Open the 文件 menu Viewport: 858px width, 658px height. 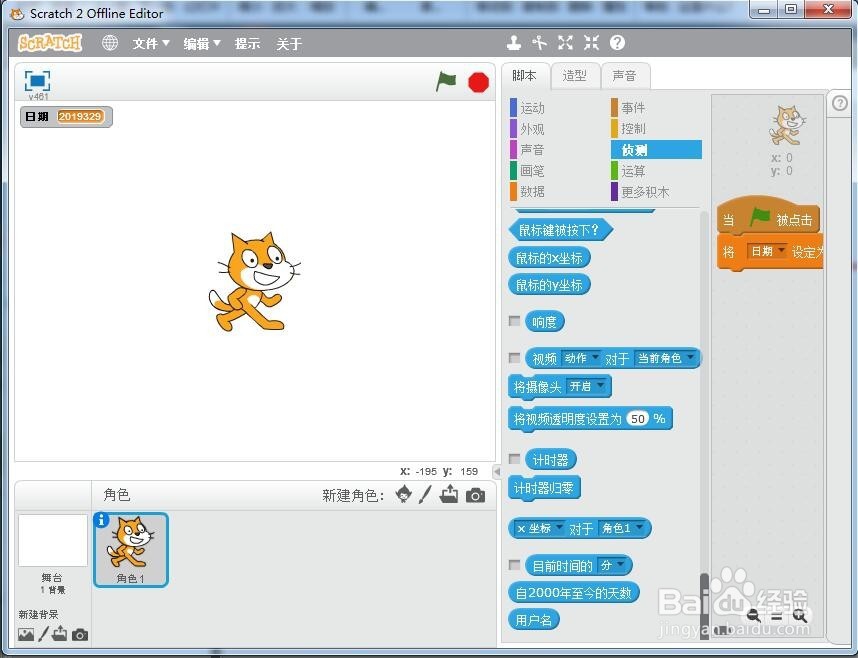click(x=150, y=43)
